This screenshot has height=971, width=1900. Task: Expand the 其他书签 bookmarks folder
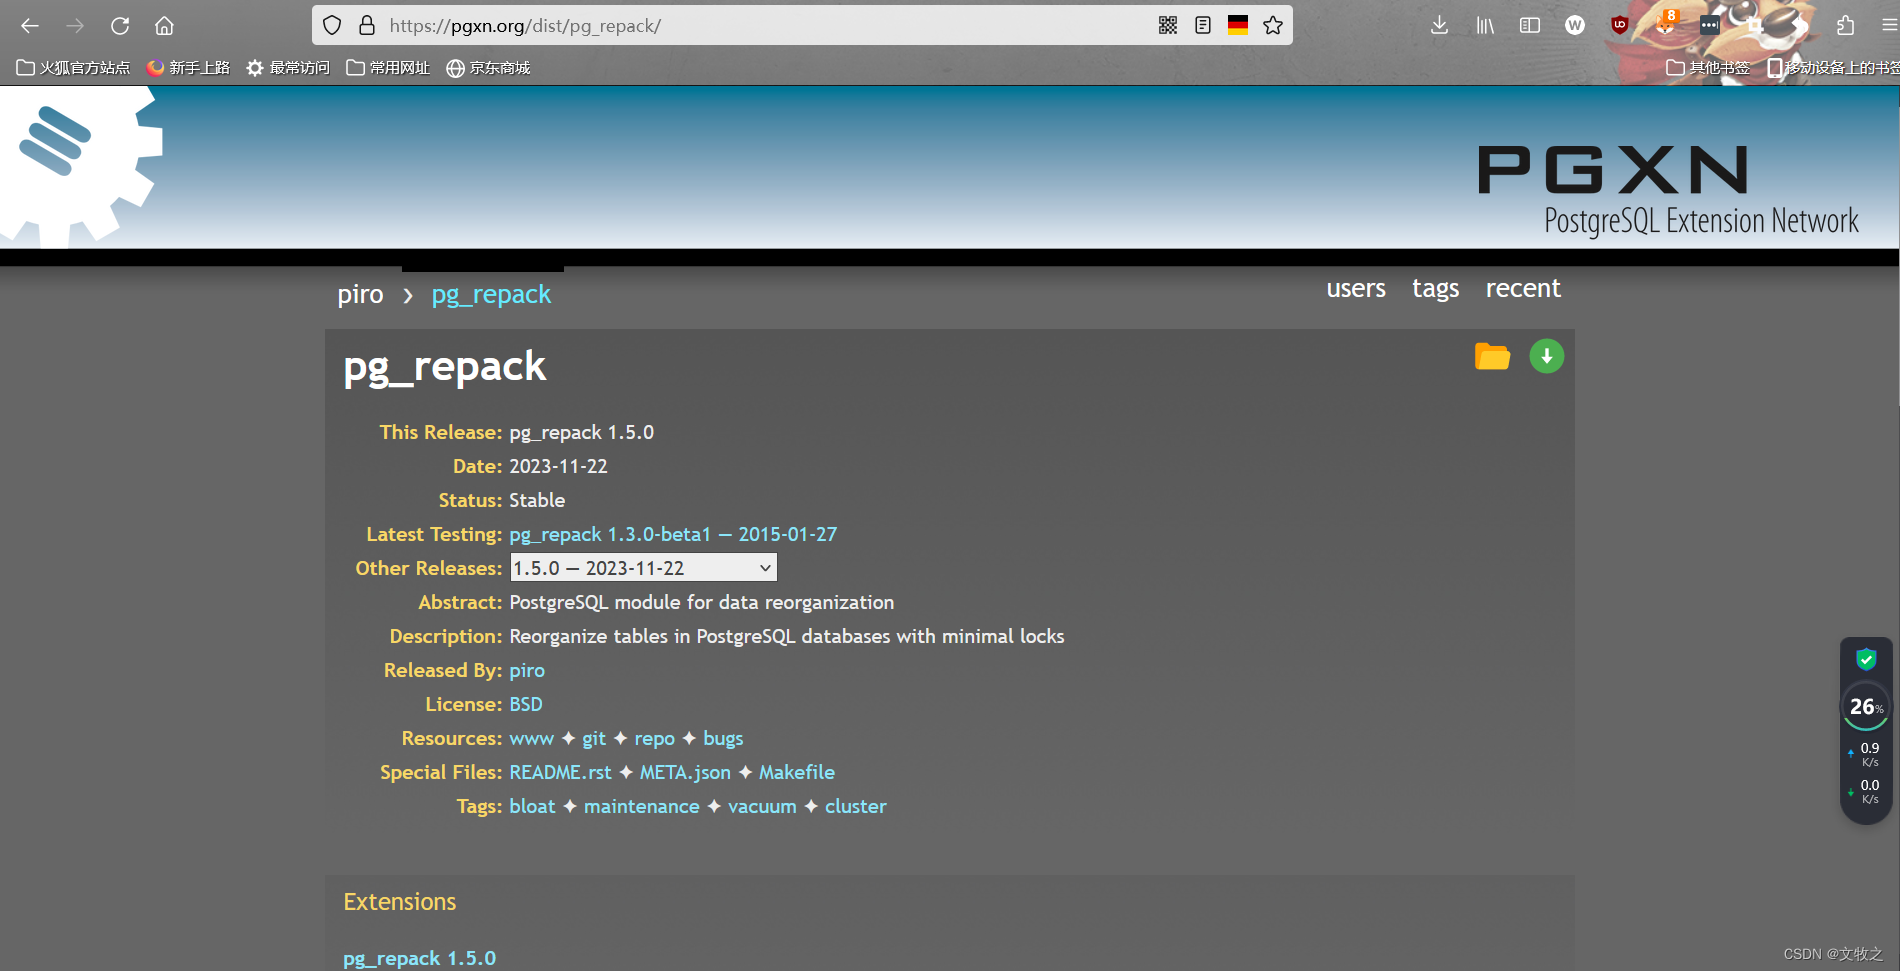(1705, 67)
